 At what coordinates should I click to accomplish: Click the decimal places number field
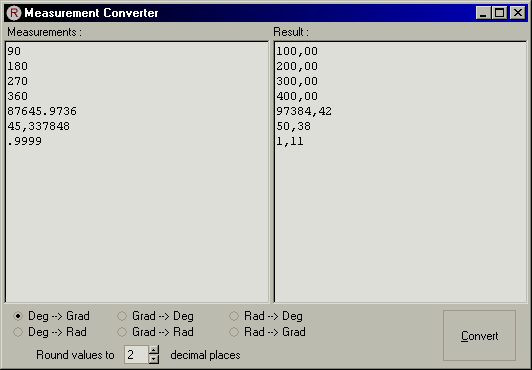point(136,355)
